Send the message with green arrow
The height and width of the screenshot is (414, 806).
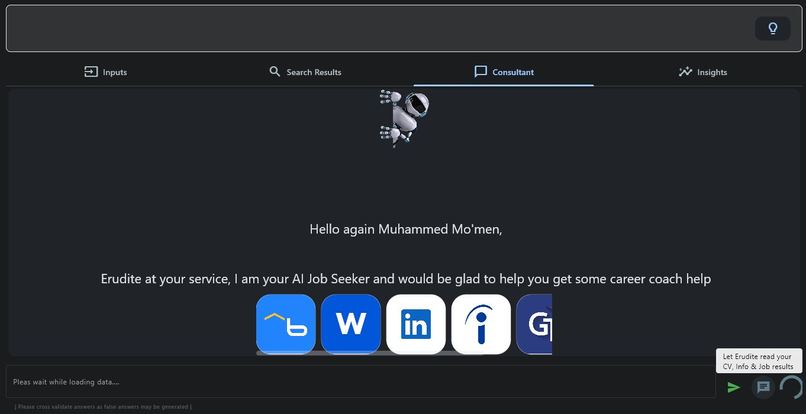click(x=734, y=387)
